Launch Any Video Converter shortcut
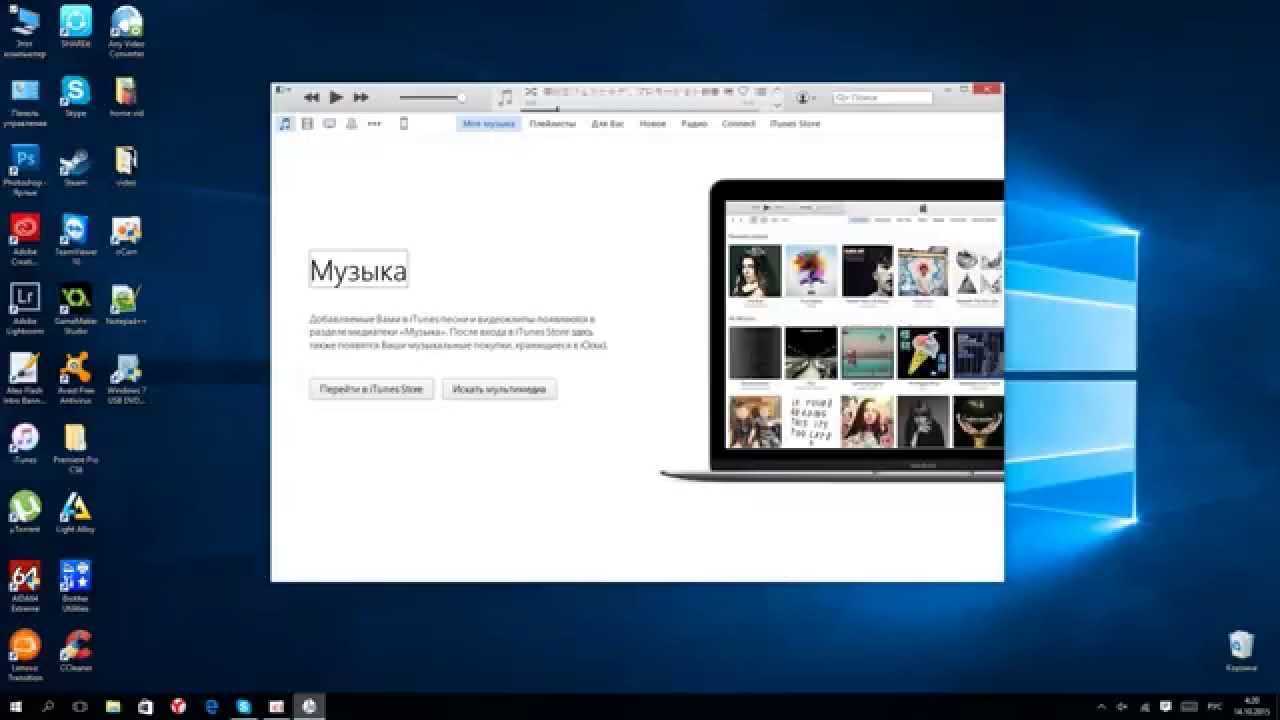 [x=126, y=32]
